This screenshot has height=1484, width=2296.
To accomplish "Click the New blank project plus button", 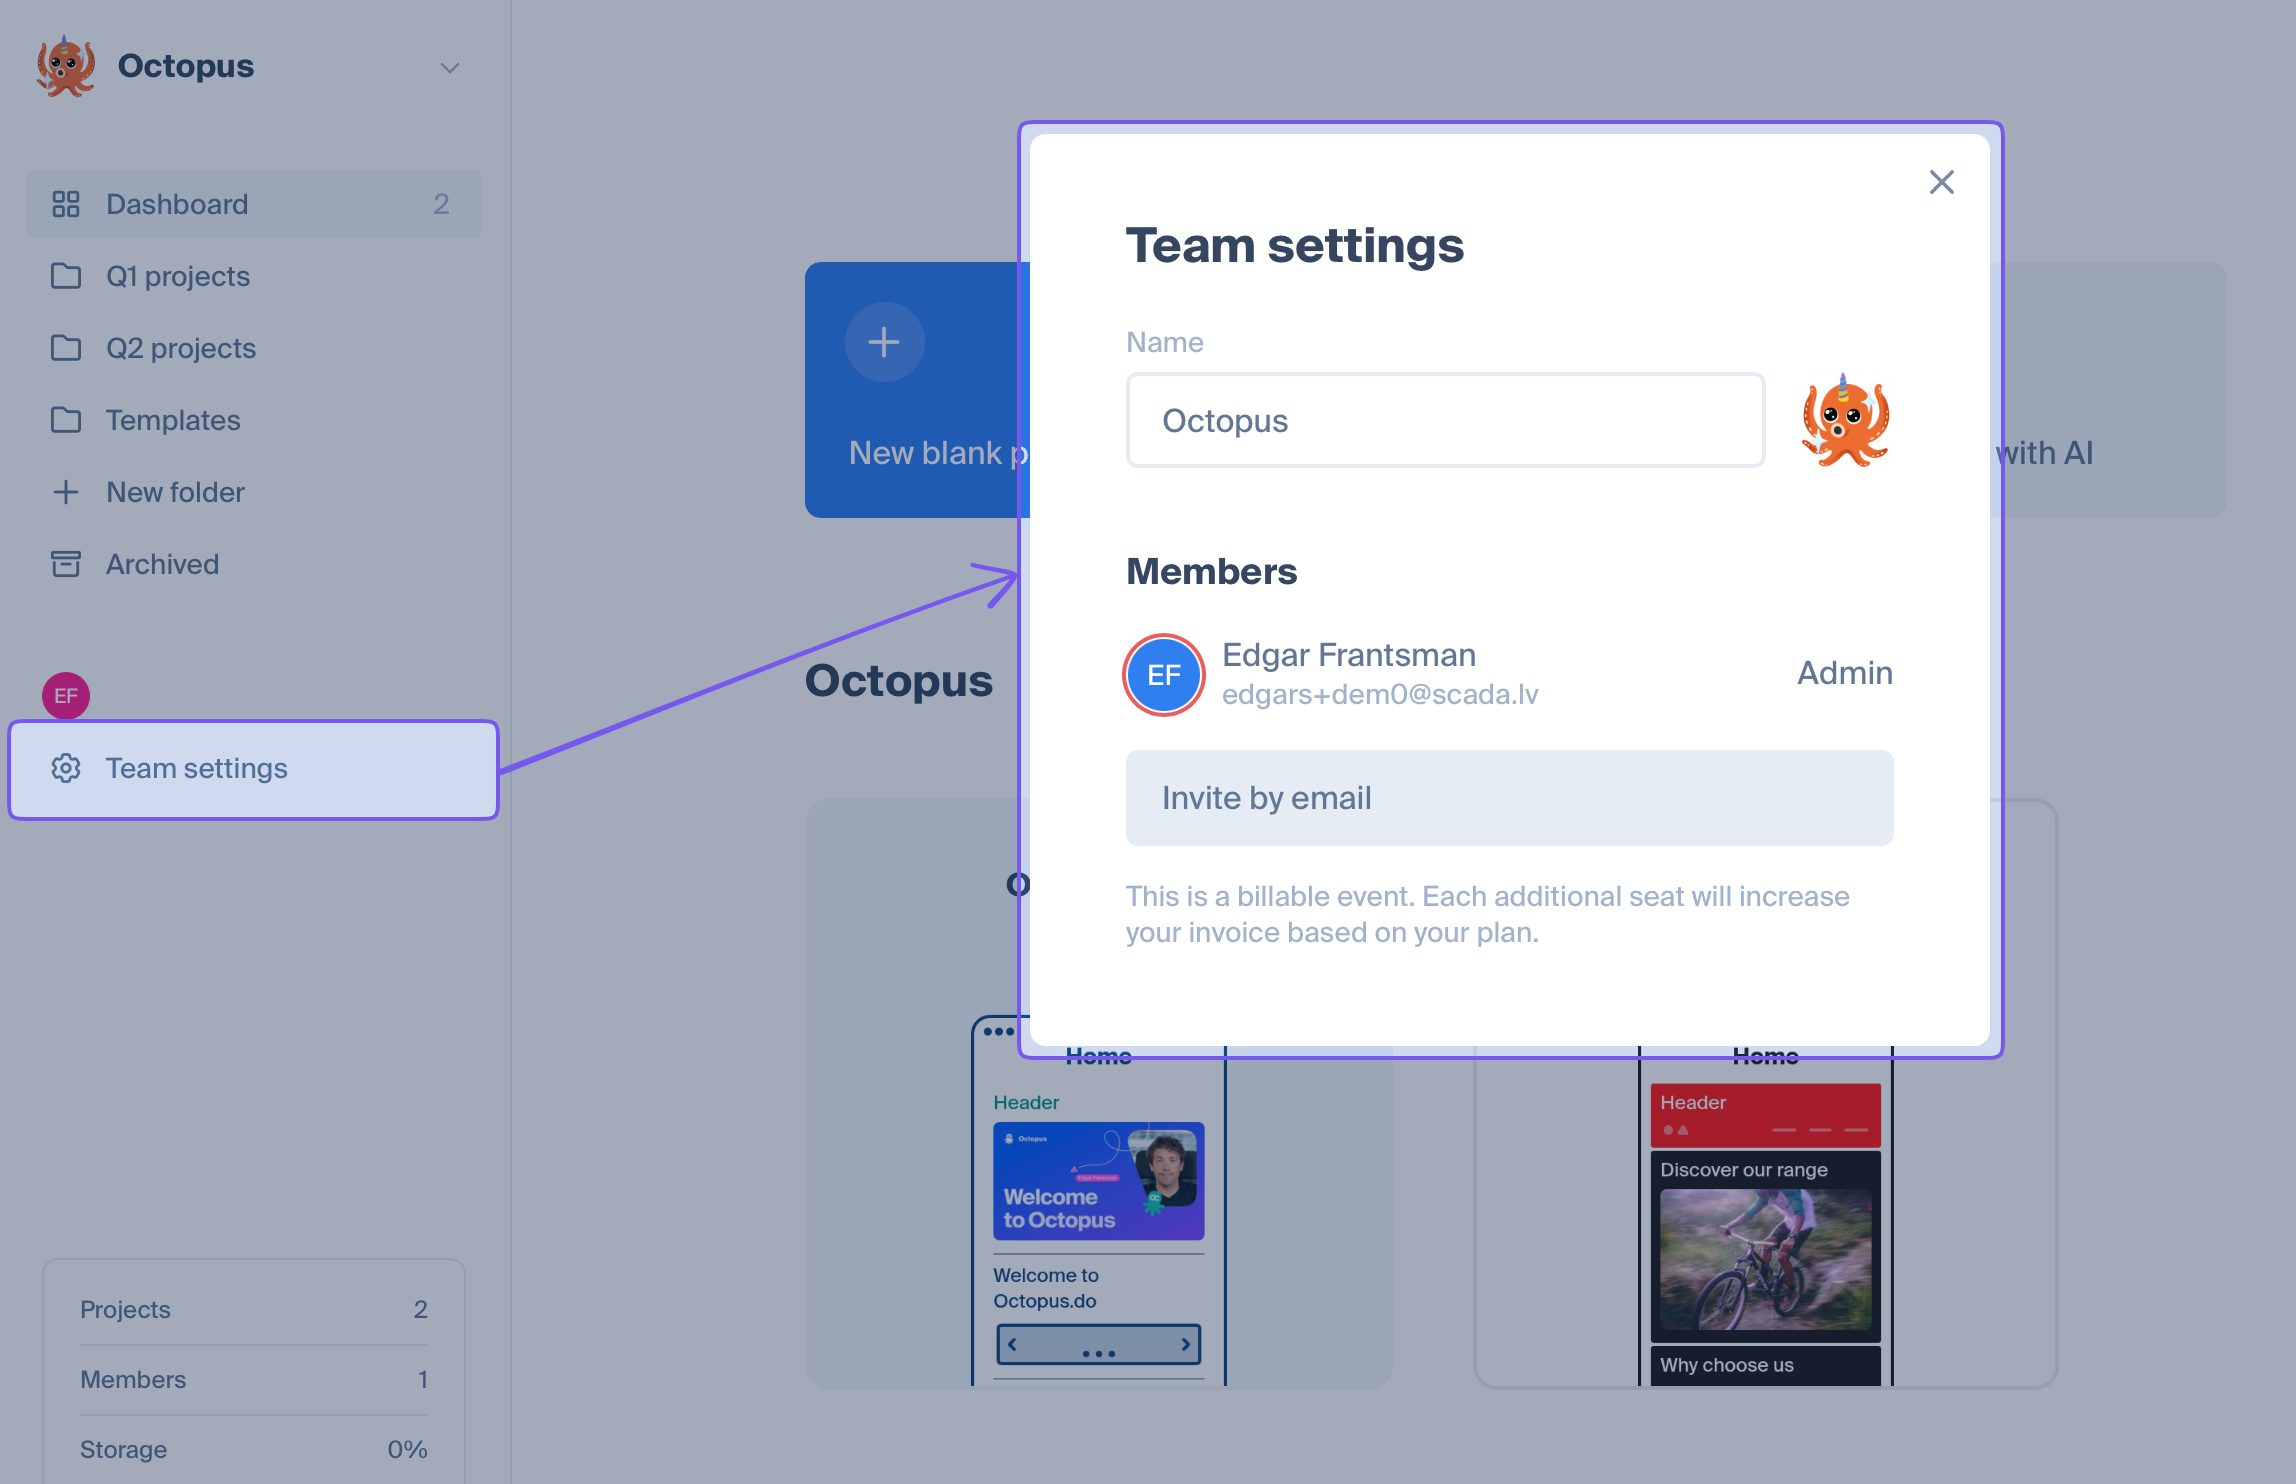I will (884, 342).
